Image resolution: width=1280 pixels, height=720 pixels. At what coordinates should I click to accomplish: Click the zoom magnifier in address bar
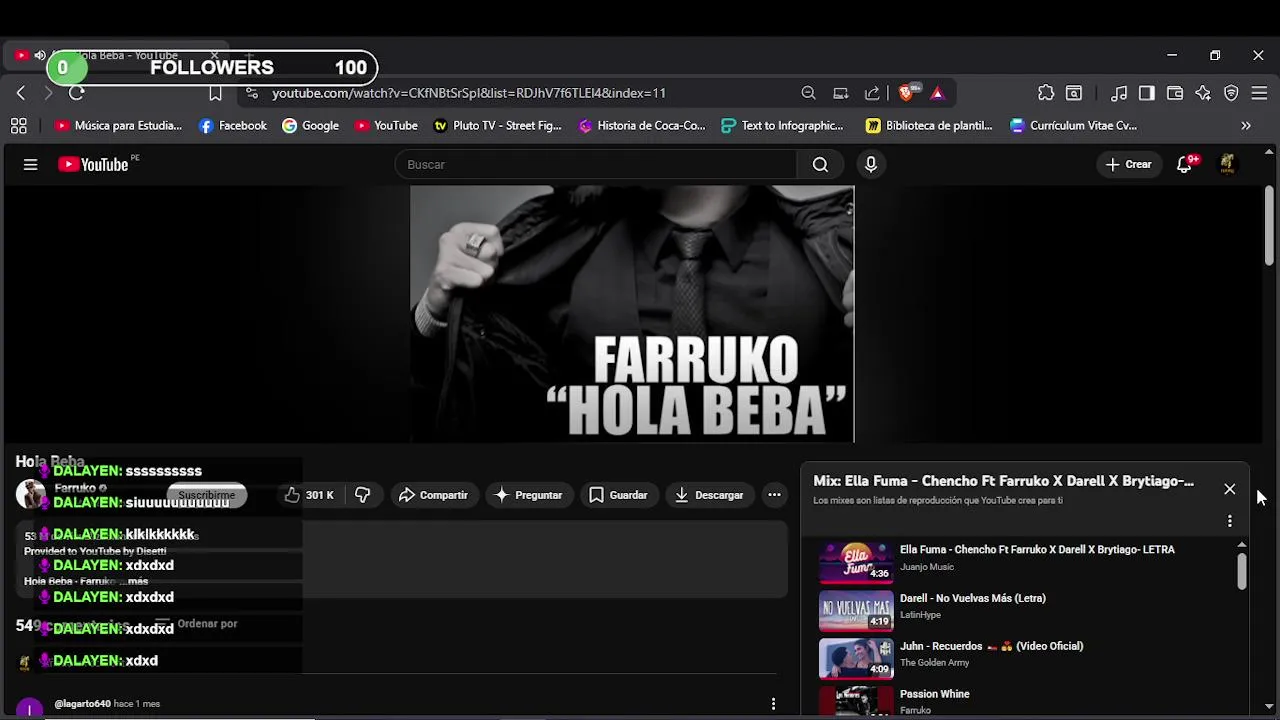tap(808, 93)
